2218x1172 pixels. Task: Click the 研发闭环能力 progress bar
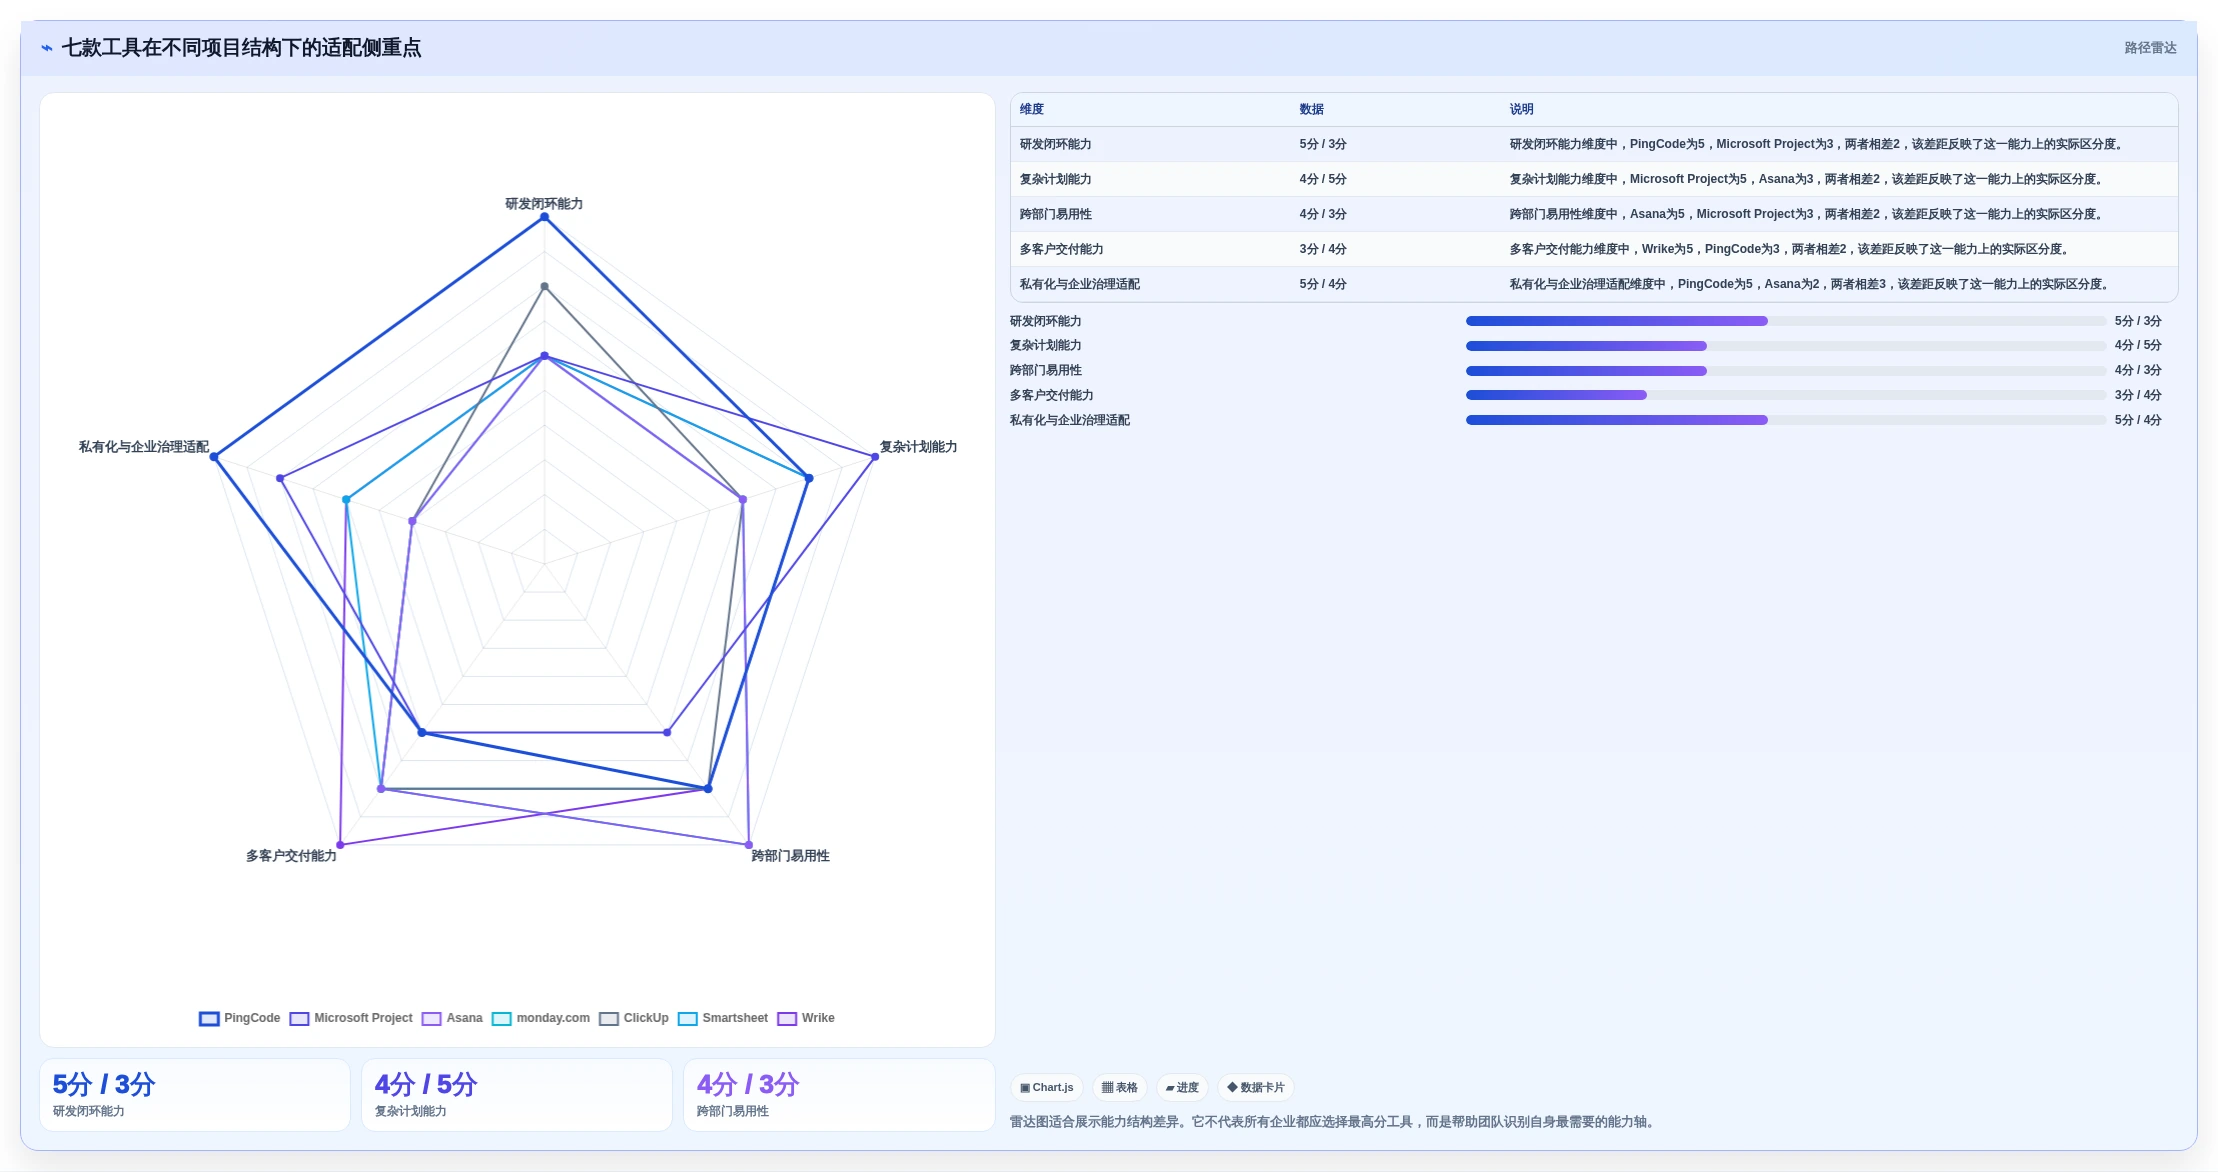tap(1786, 321)
